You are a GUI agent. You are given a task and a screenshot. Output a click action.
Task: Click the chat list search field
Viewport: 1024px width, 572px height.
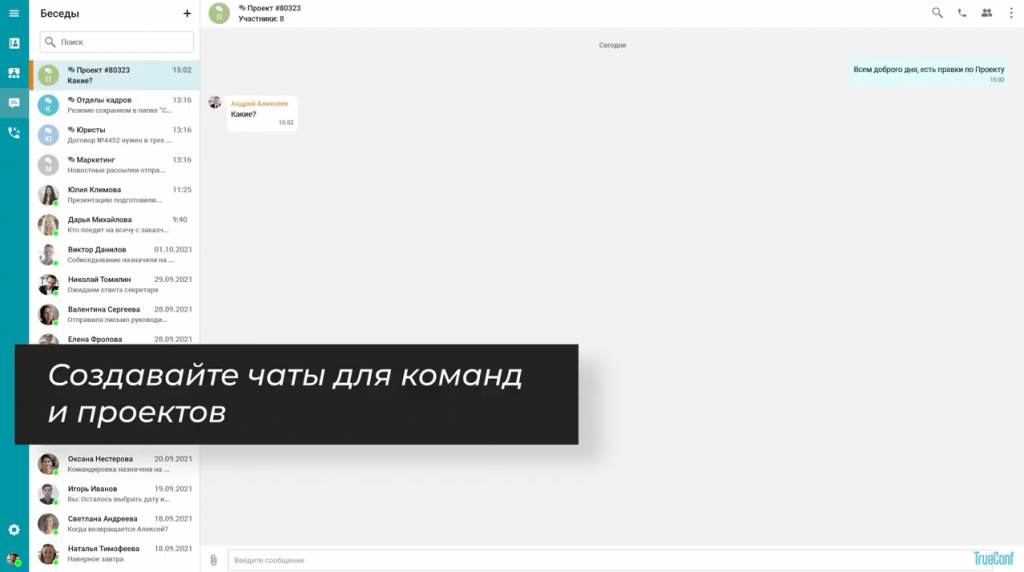(x=117, y=42)
